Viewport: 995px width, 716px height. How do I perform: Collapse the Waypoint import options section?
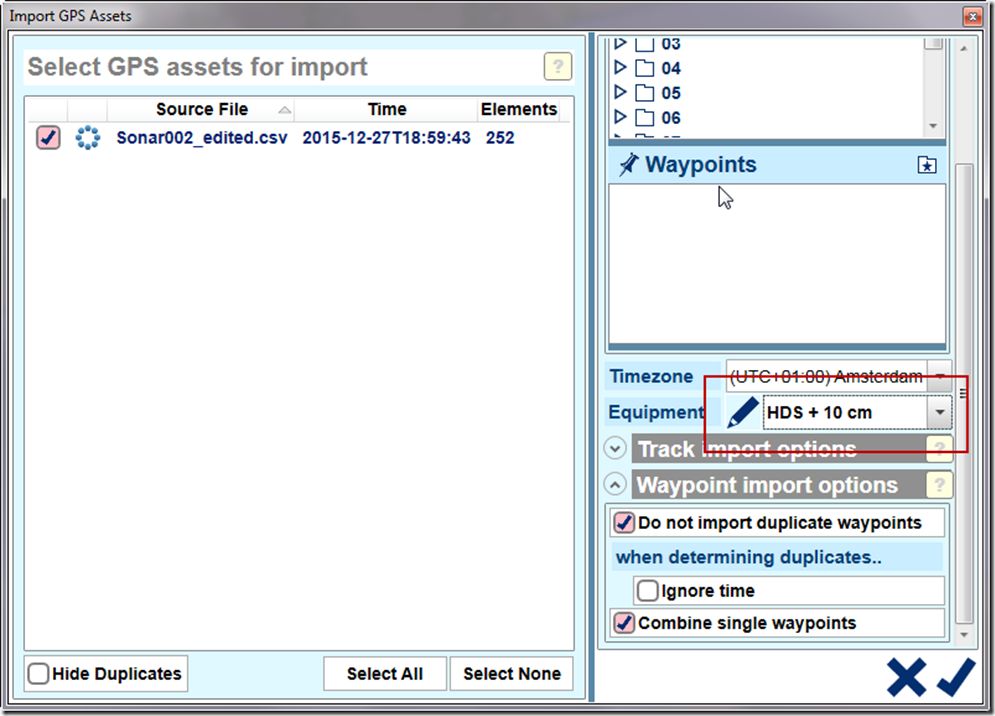pos(616,485)
